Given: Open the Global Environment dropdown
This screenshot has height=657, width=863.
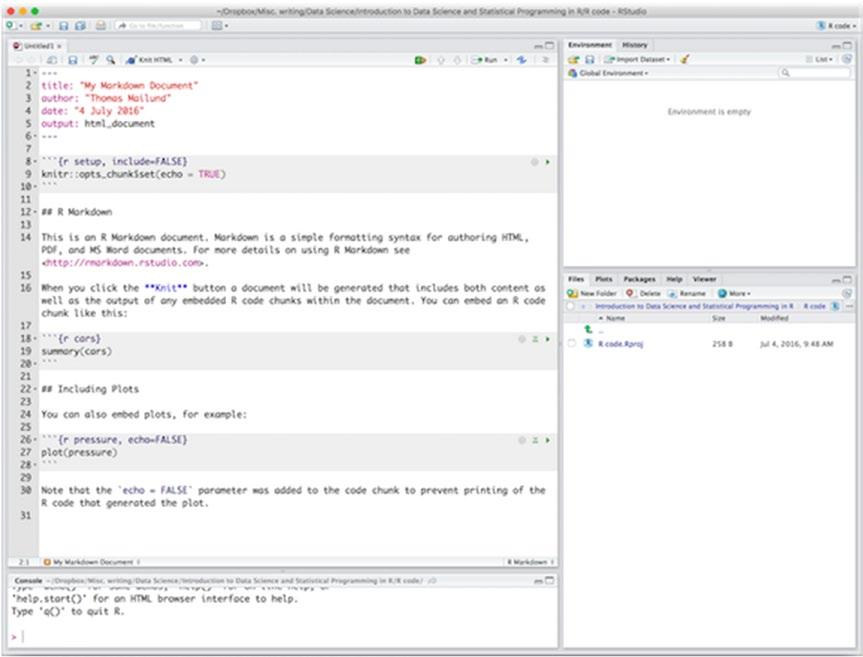Looking at the screenshot, I should [608, 73].
